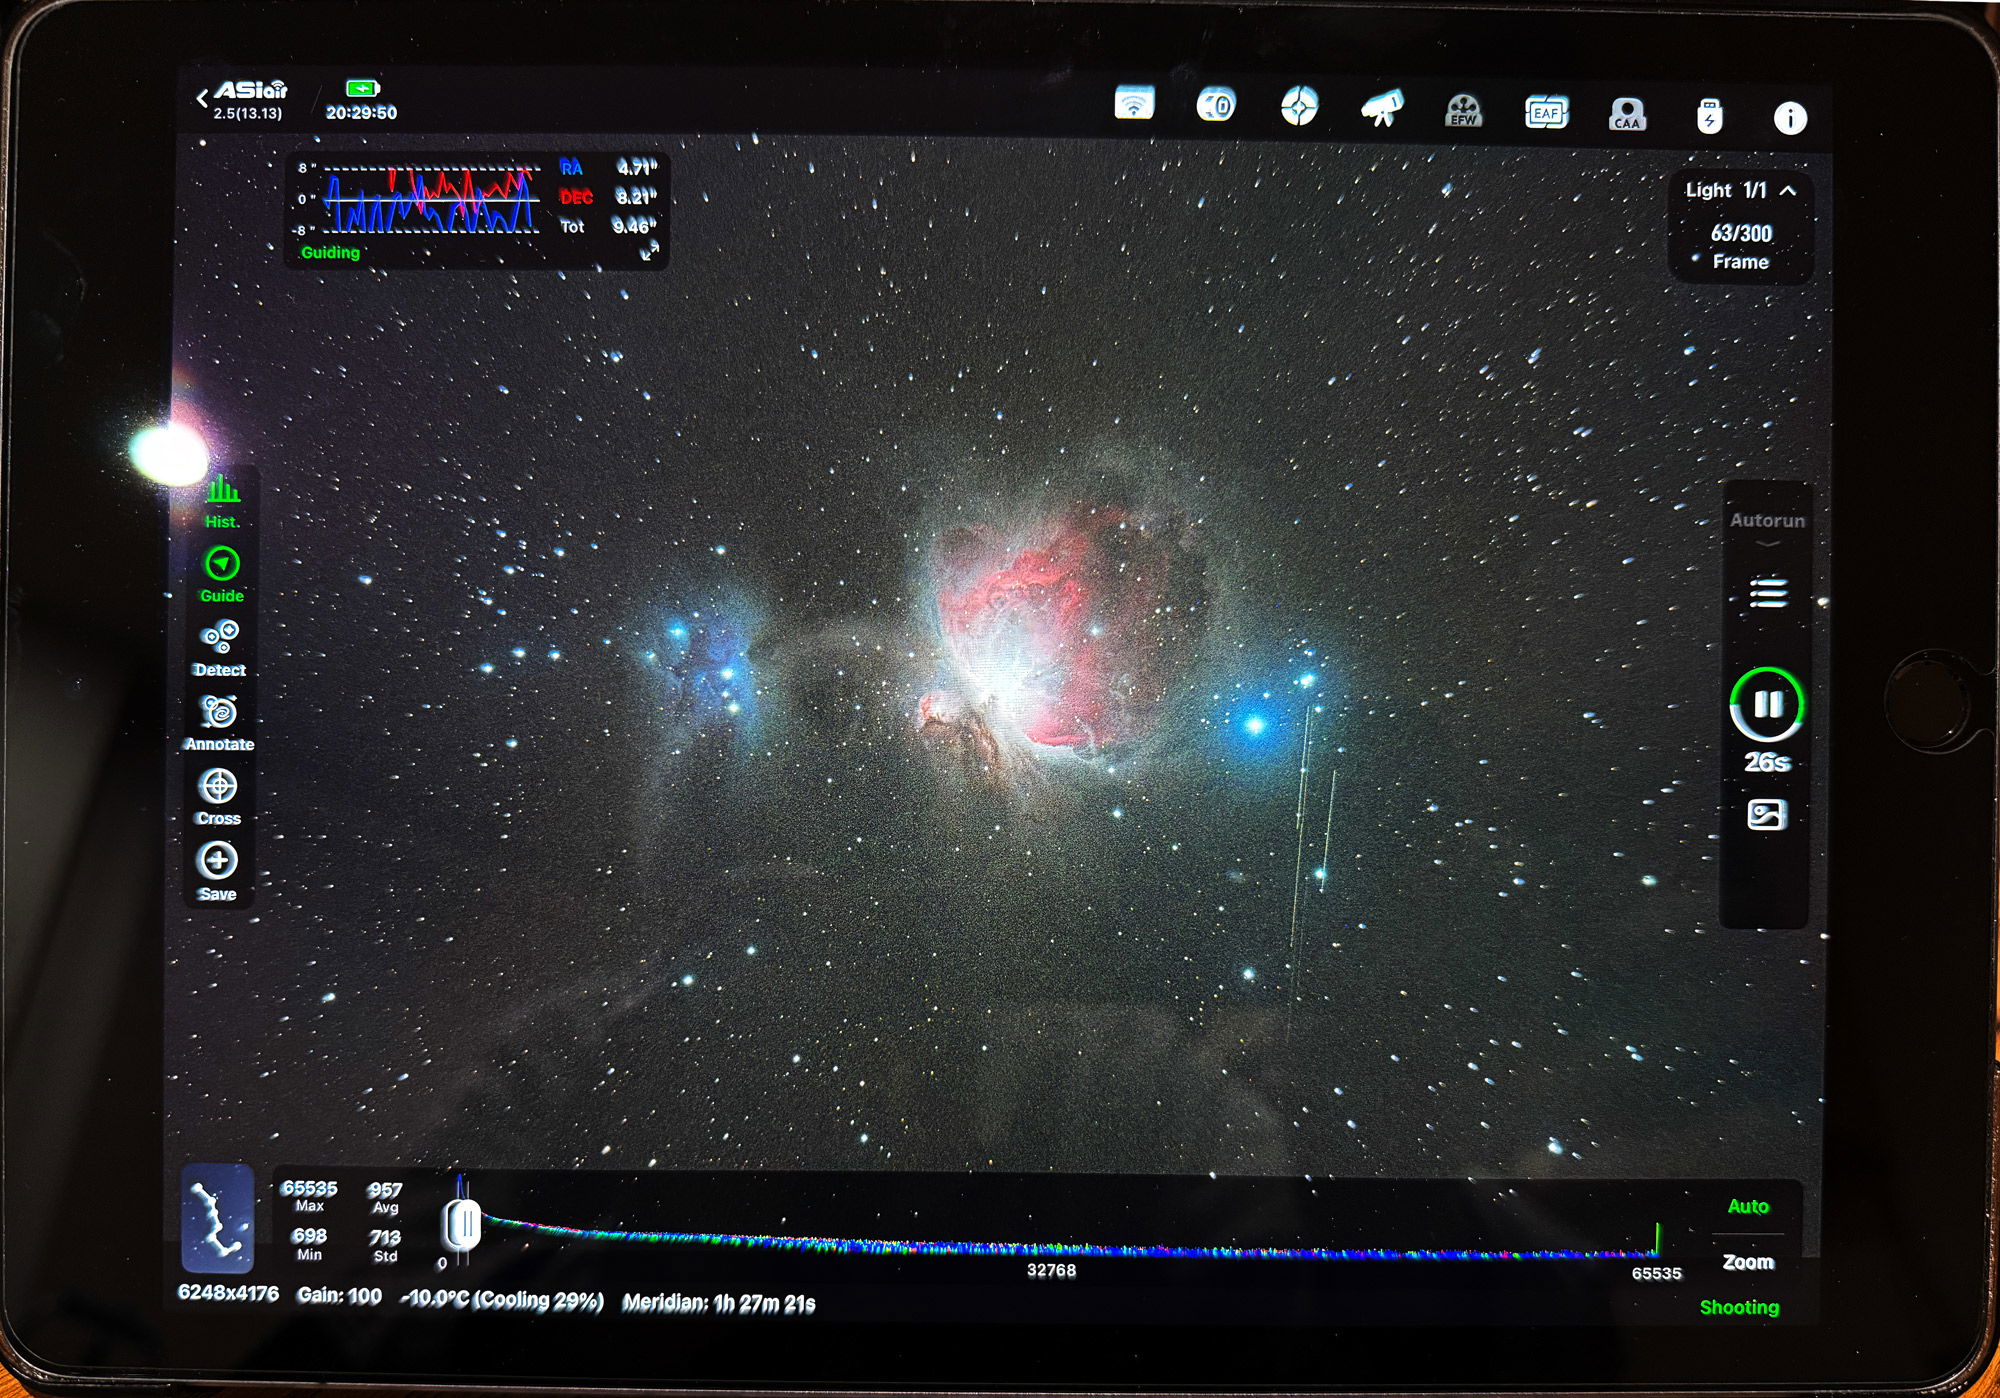Open the guide scope crosshair settings

pyautogui.click(x=1299, y=106)
